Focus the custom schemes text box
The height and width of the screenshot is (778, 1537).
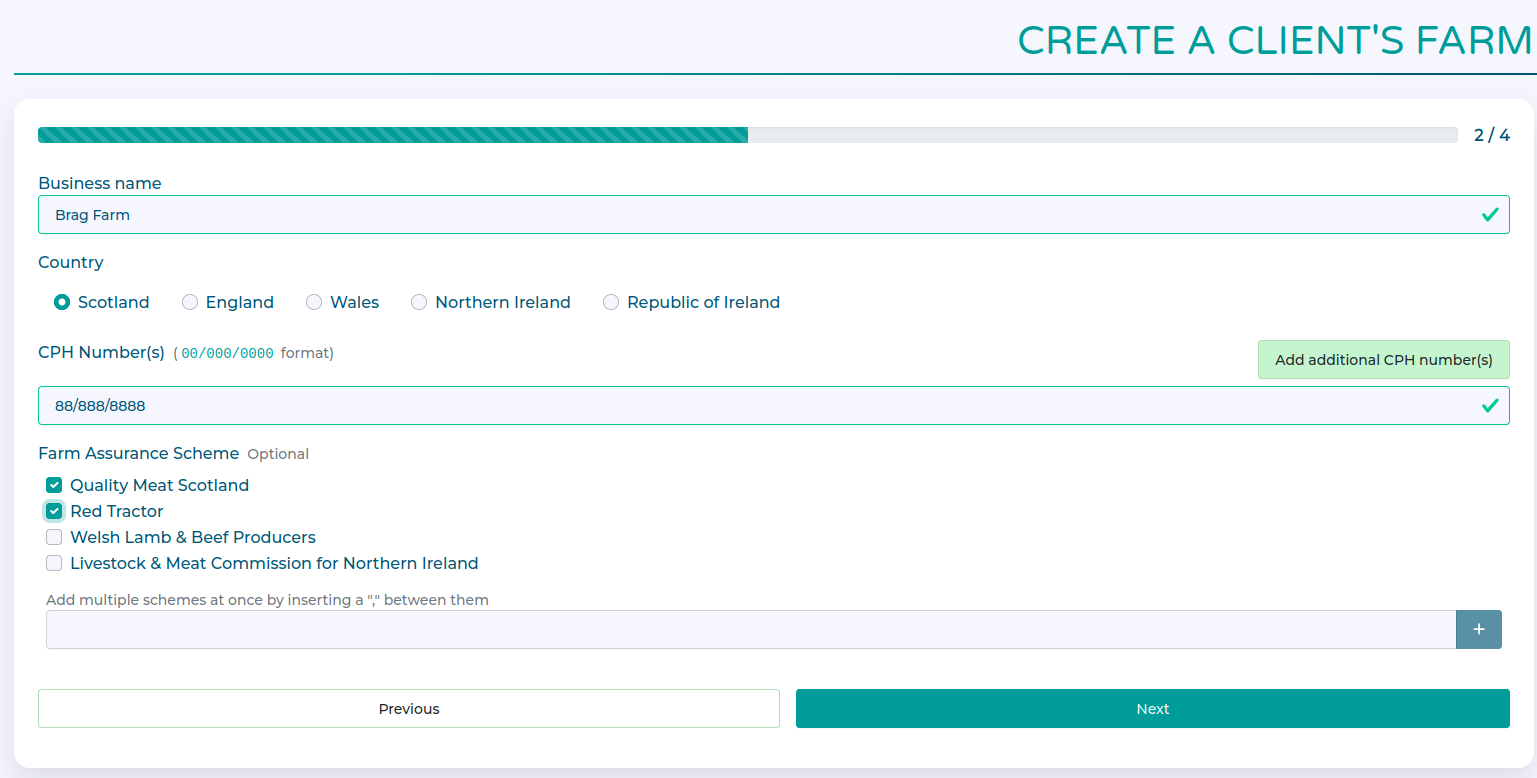tap(750, 630)
